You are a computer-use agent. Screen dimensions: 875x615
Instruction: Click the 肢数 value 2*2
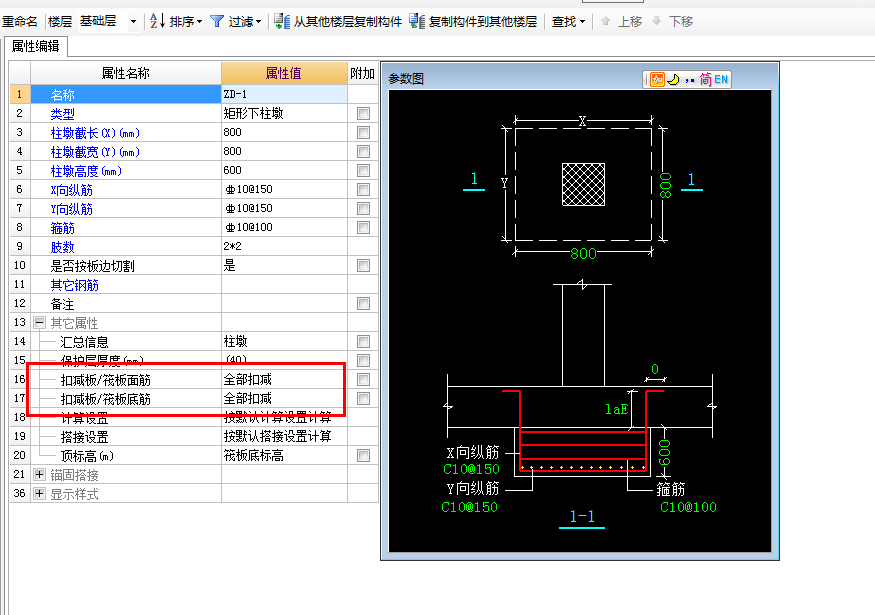[x=284, y=246]
